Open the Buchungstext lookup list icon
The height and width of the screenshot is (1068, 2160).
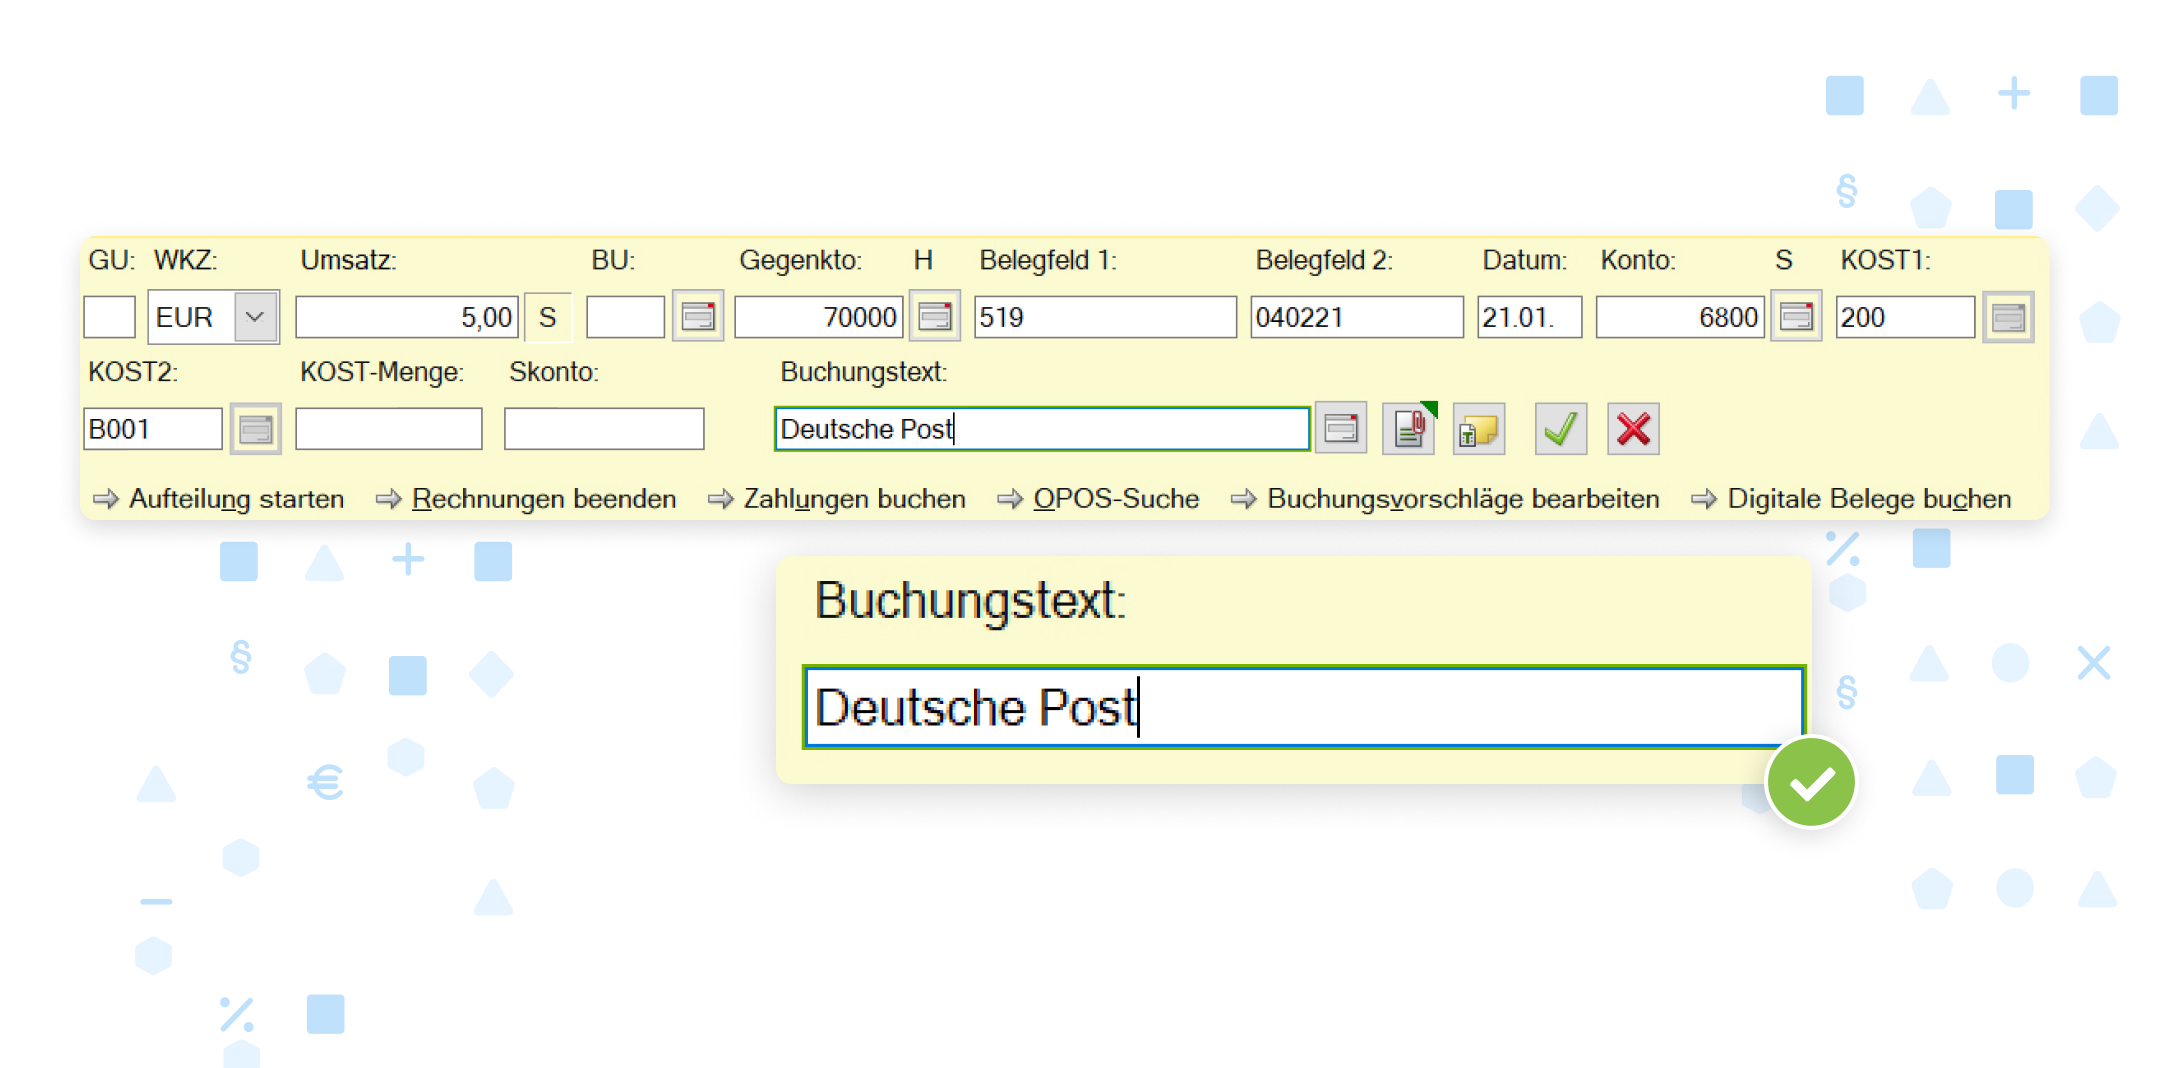click(1341, 429)
